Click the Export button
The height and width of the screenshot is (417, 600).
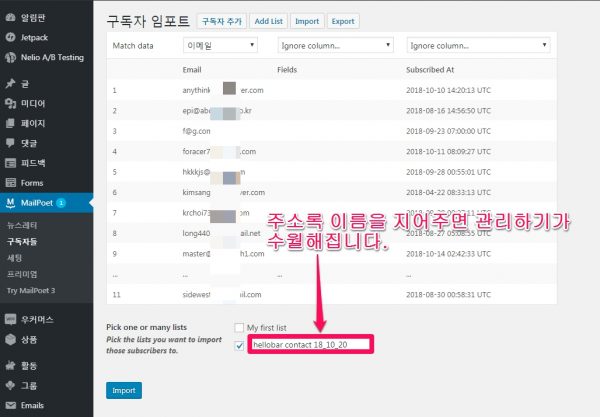click(343, 21)
